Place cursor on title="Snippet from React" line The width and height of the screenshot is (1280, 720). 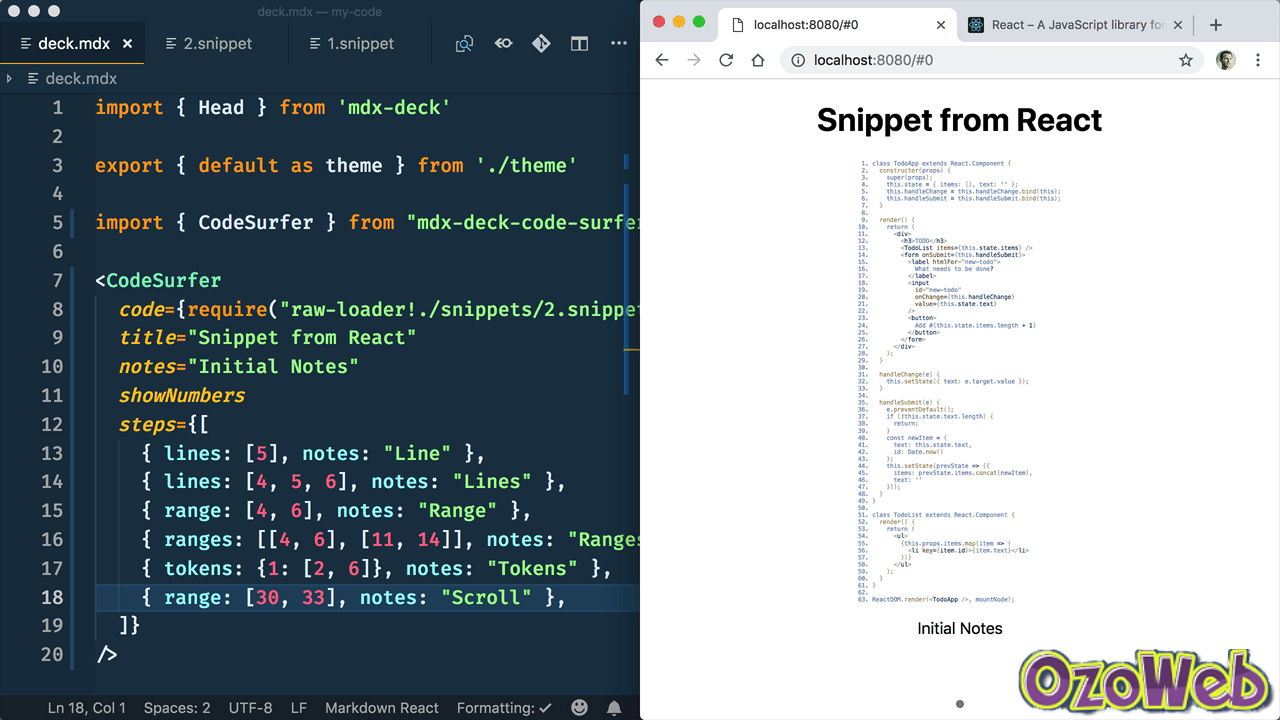pyautogui.click(x=267, y=338)
